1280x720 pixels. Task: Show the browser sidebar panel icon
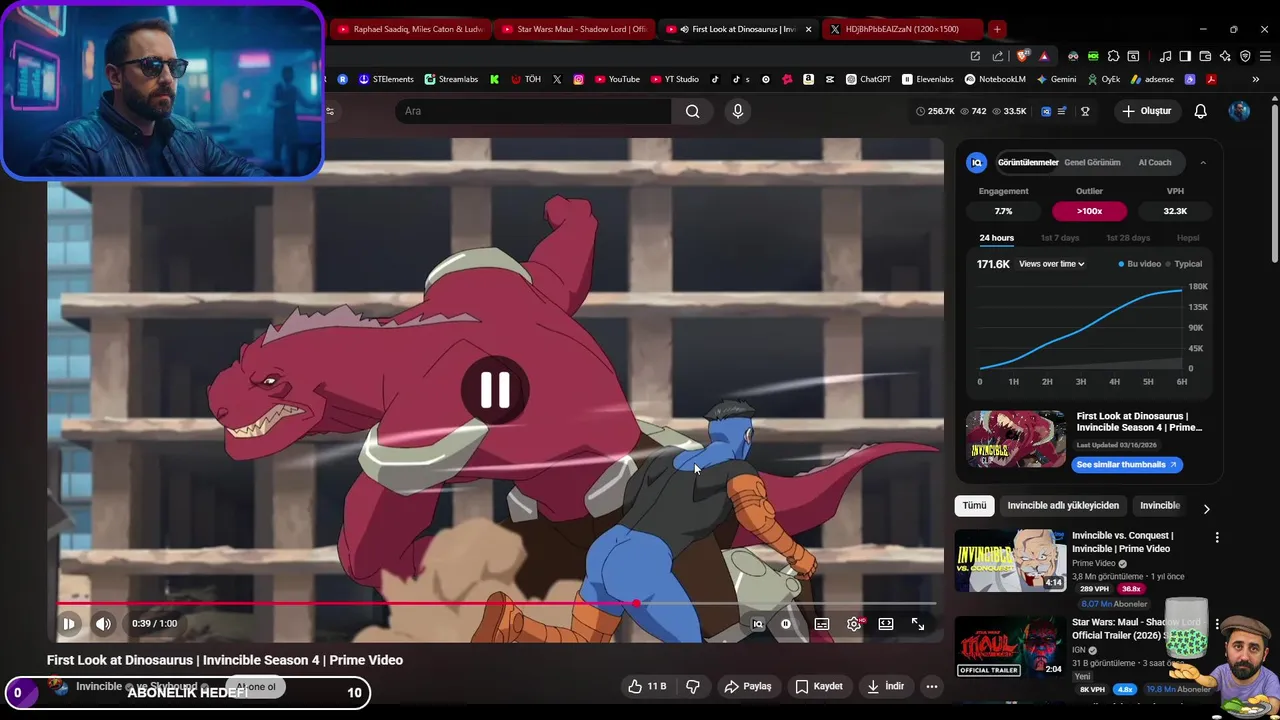(1185, 56)
